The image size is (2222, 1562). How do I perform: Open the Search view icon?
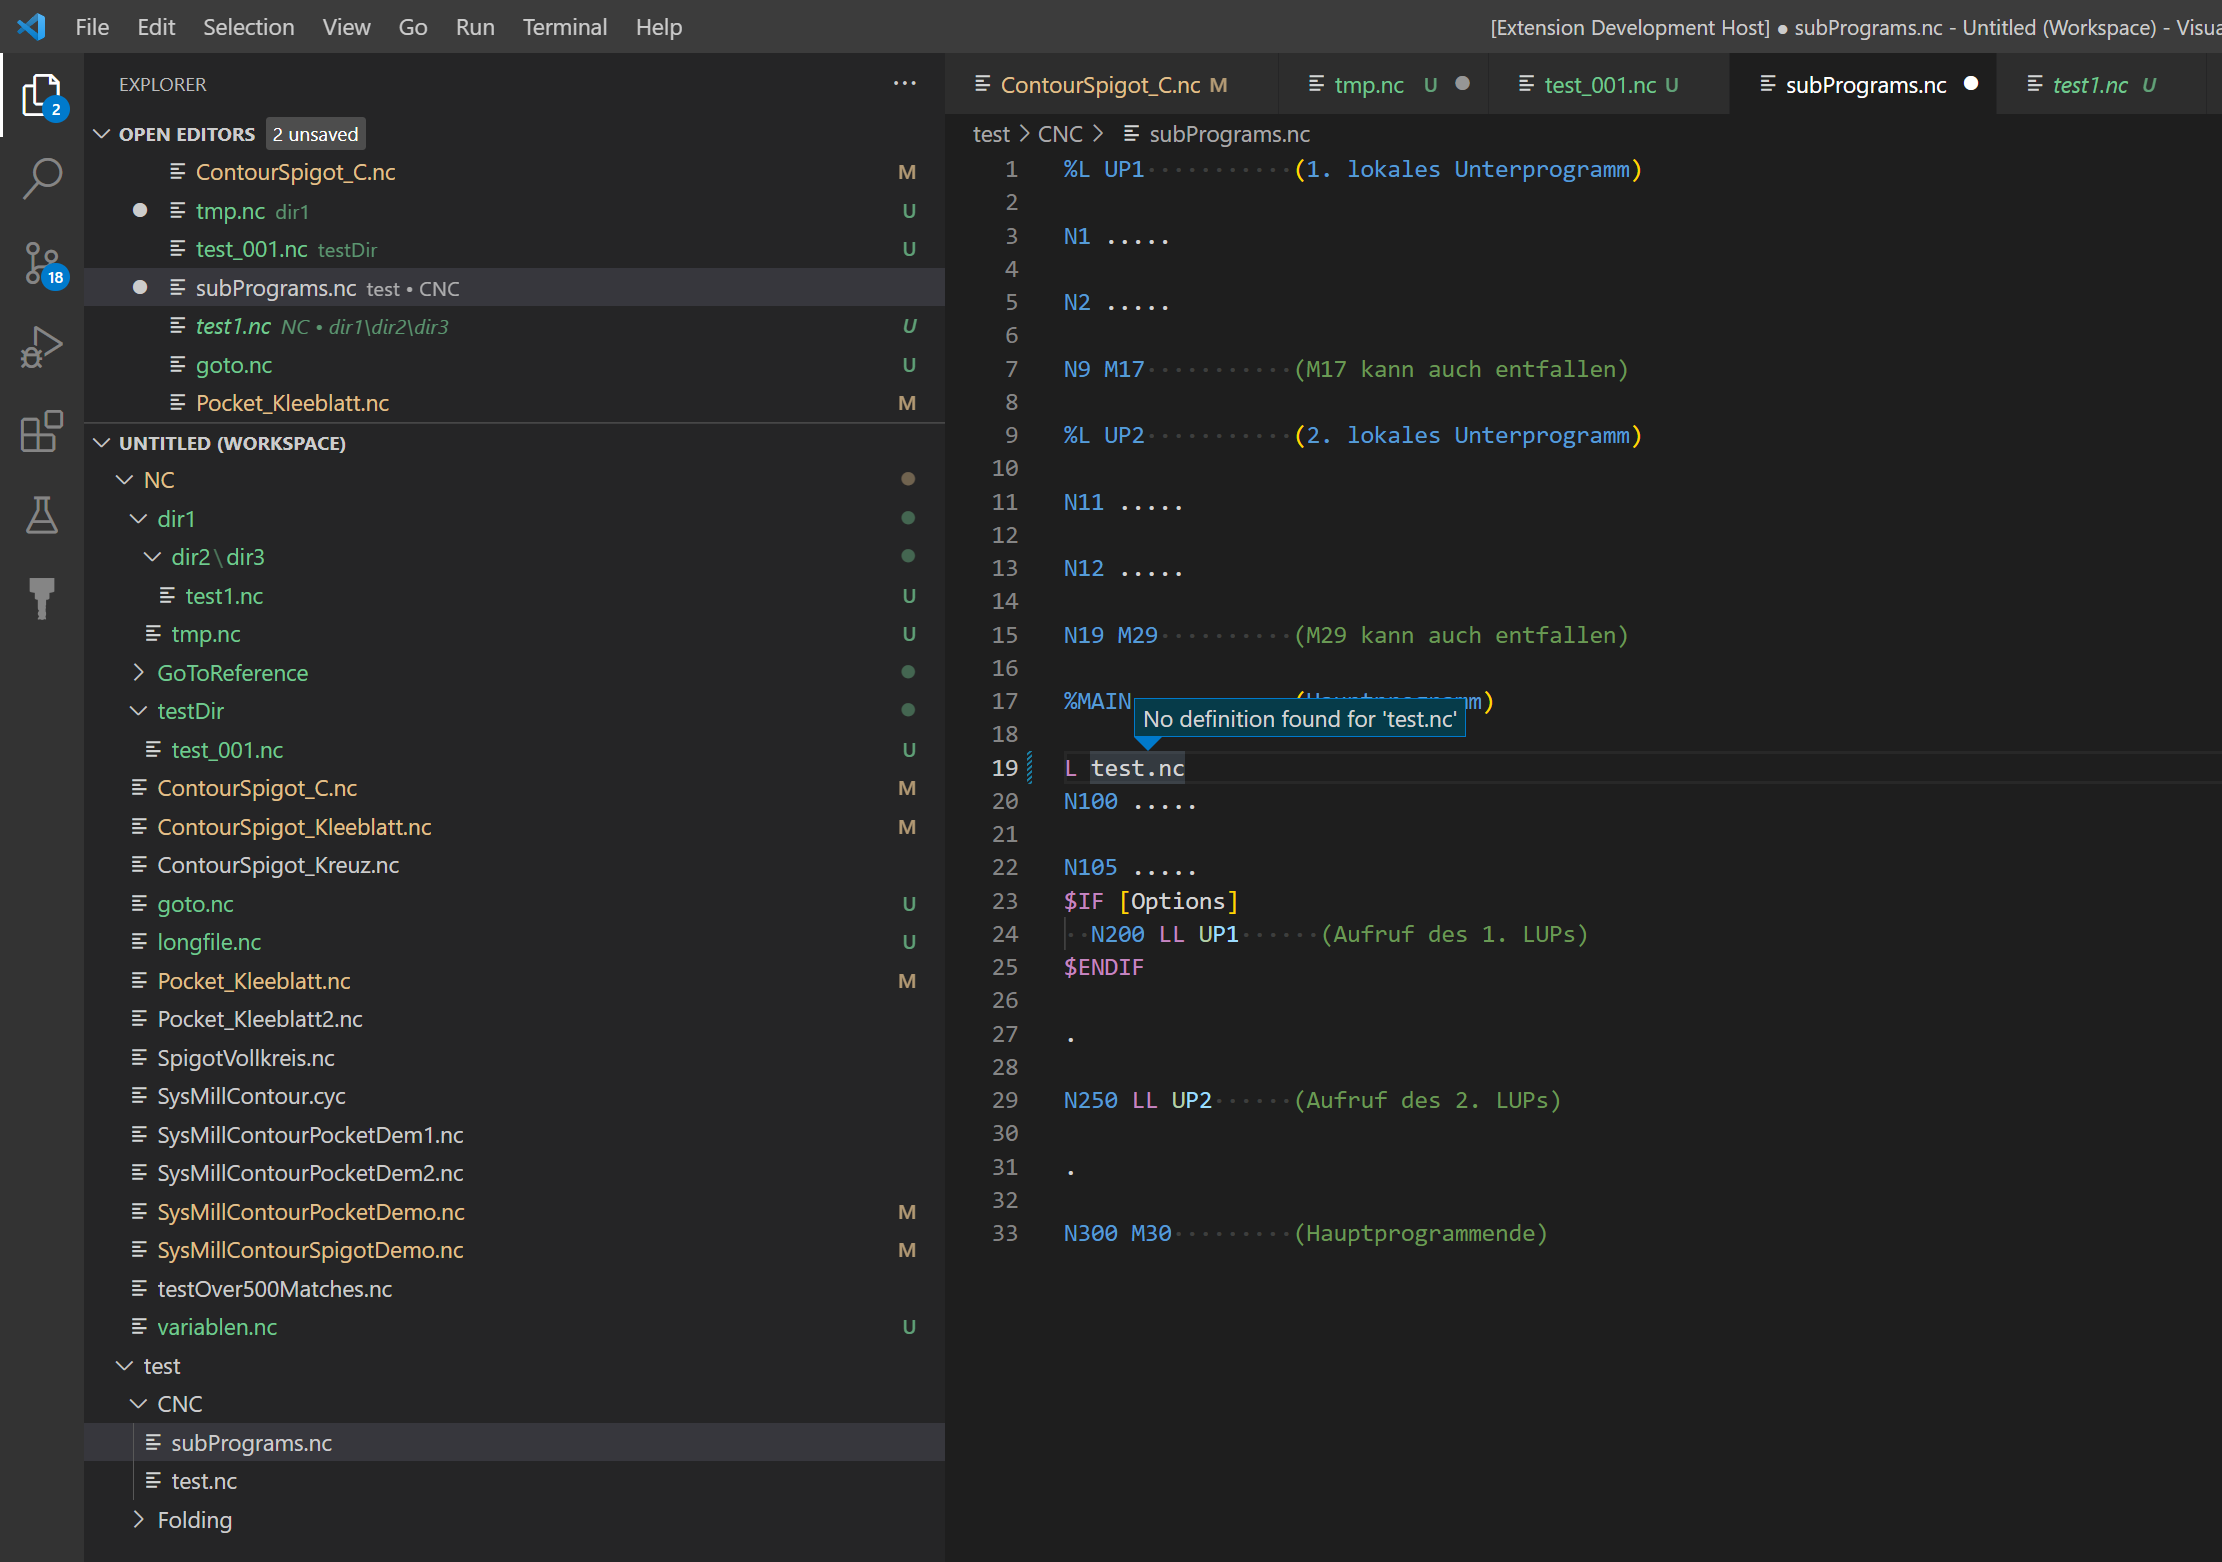(42, 179)
